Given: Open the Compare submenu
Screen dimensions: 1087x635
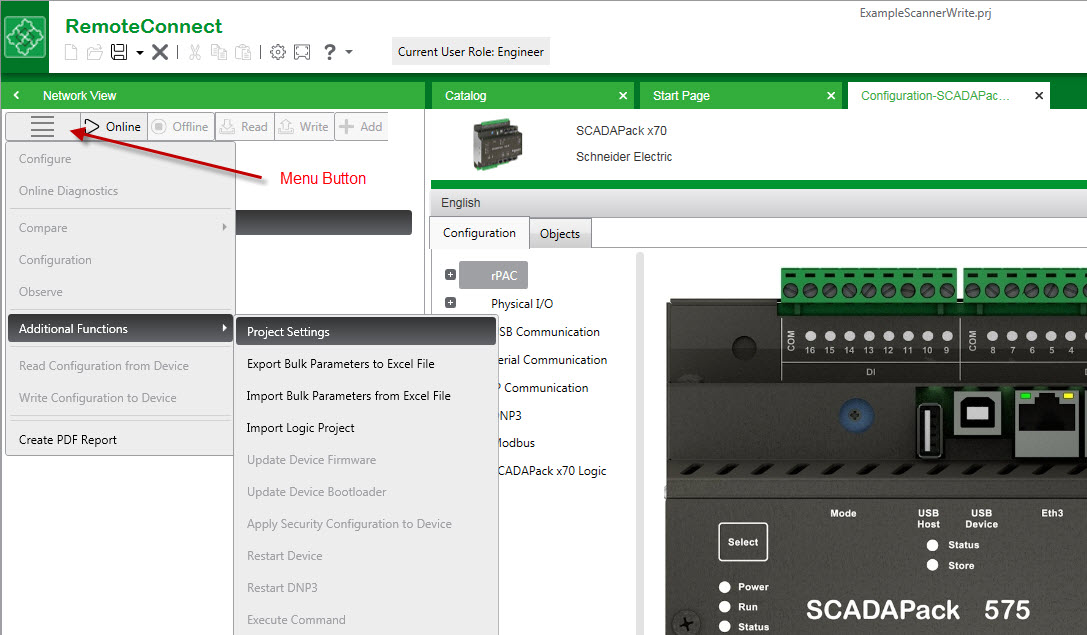Looking at the screenshot, I should click(121, 227).
